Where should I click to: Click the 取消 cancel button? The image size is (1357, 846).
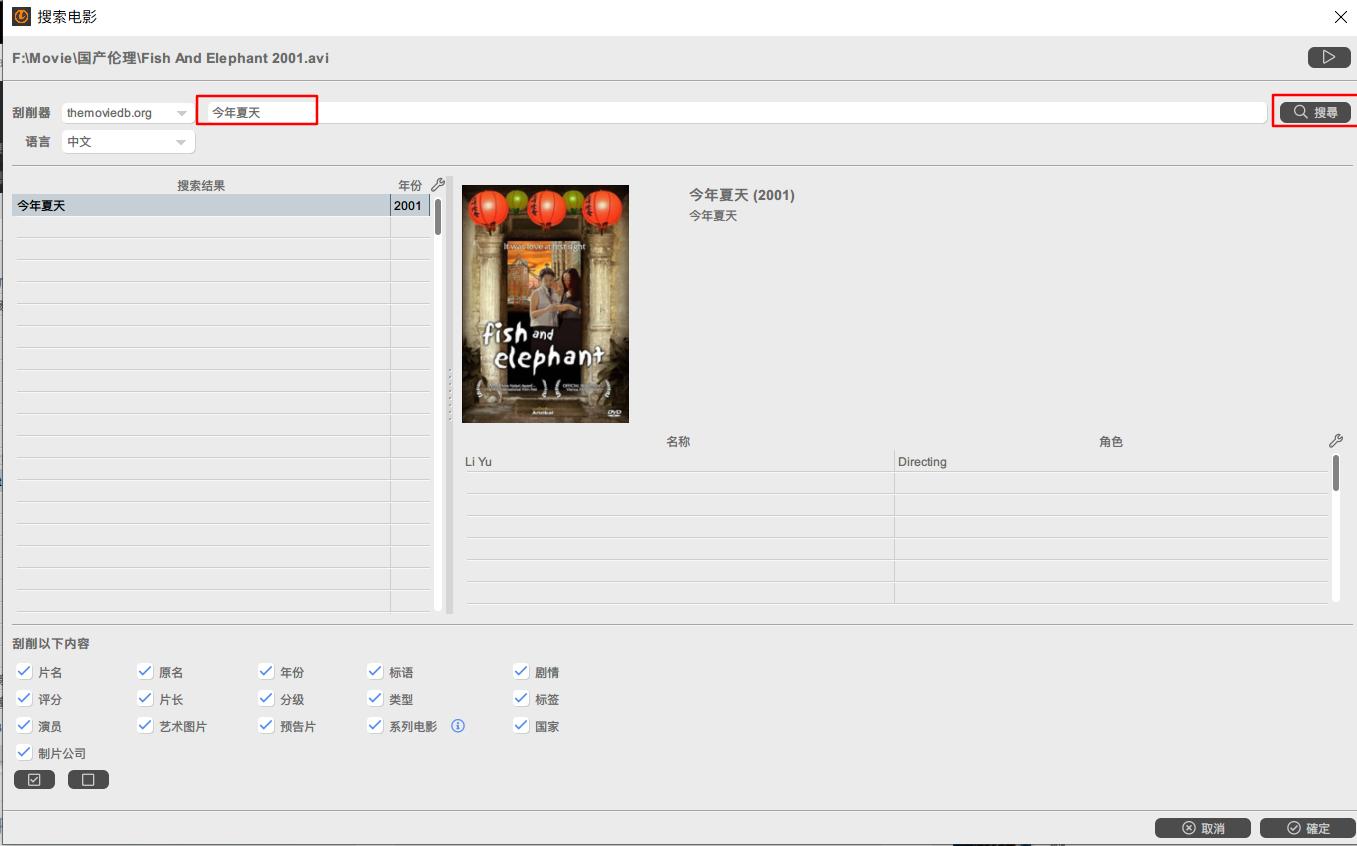pyautogui.click(x=1203, y=828)
